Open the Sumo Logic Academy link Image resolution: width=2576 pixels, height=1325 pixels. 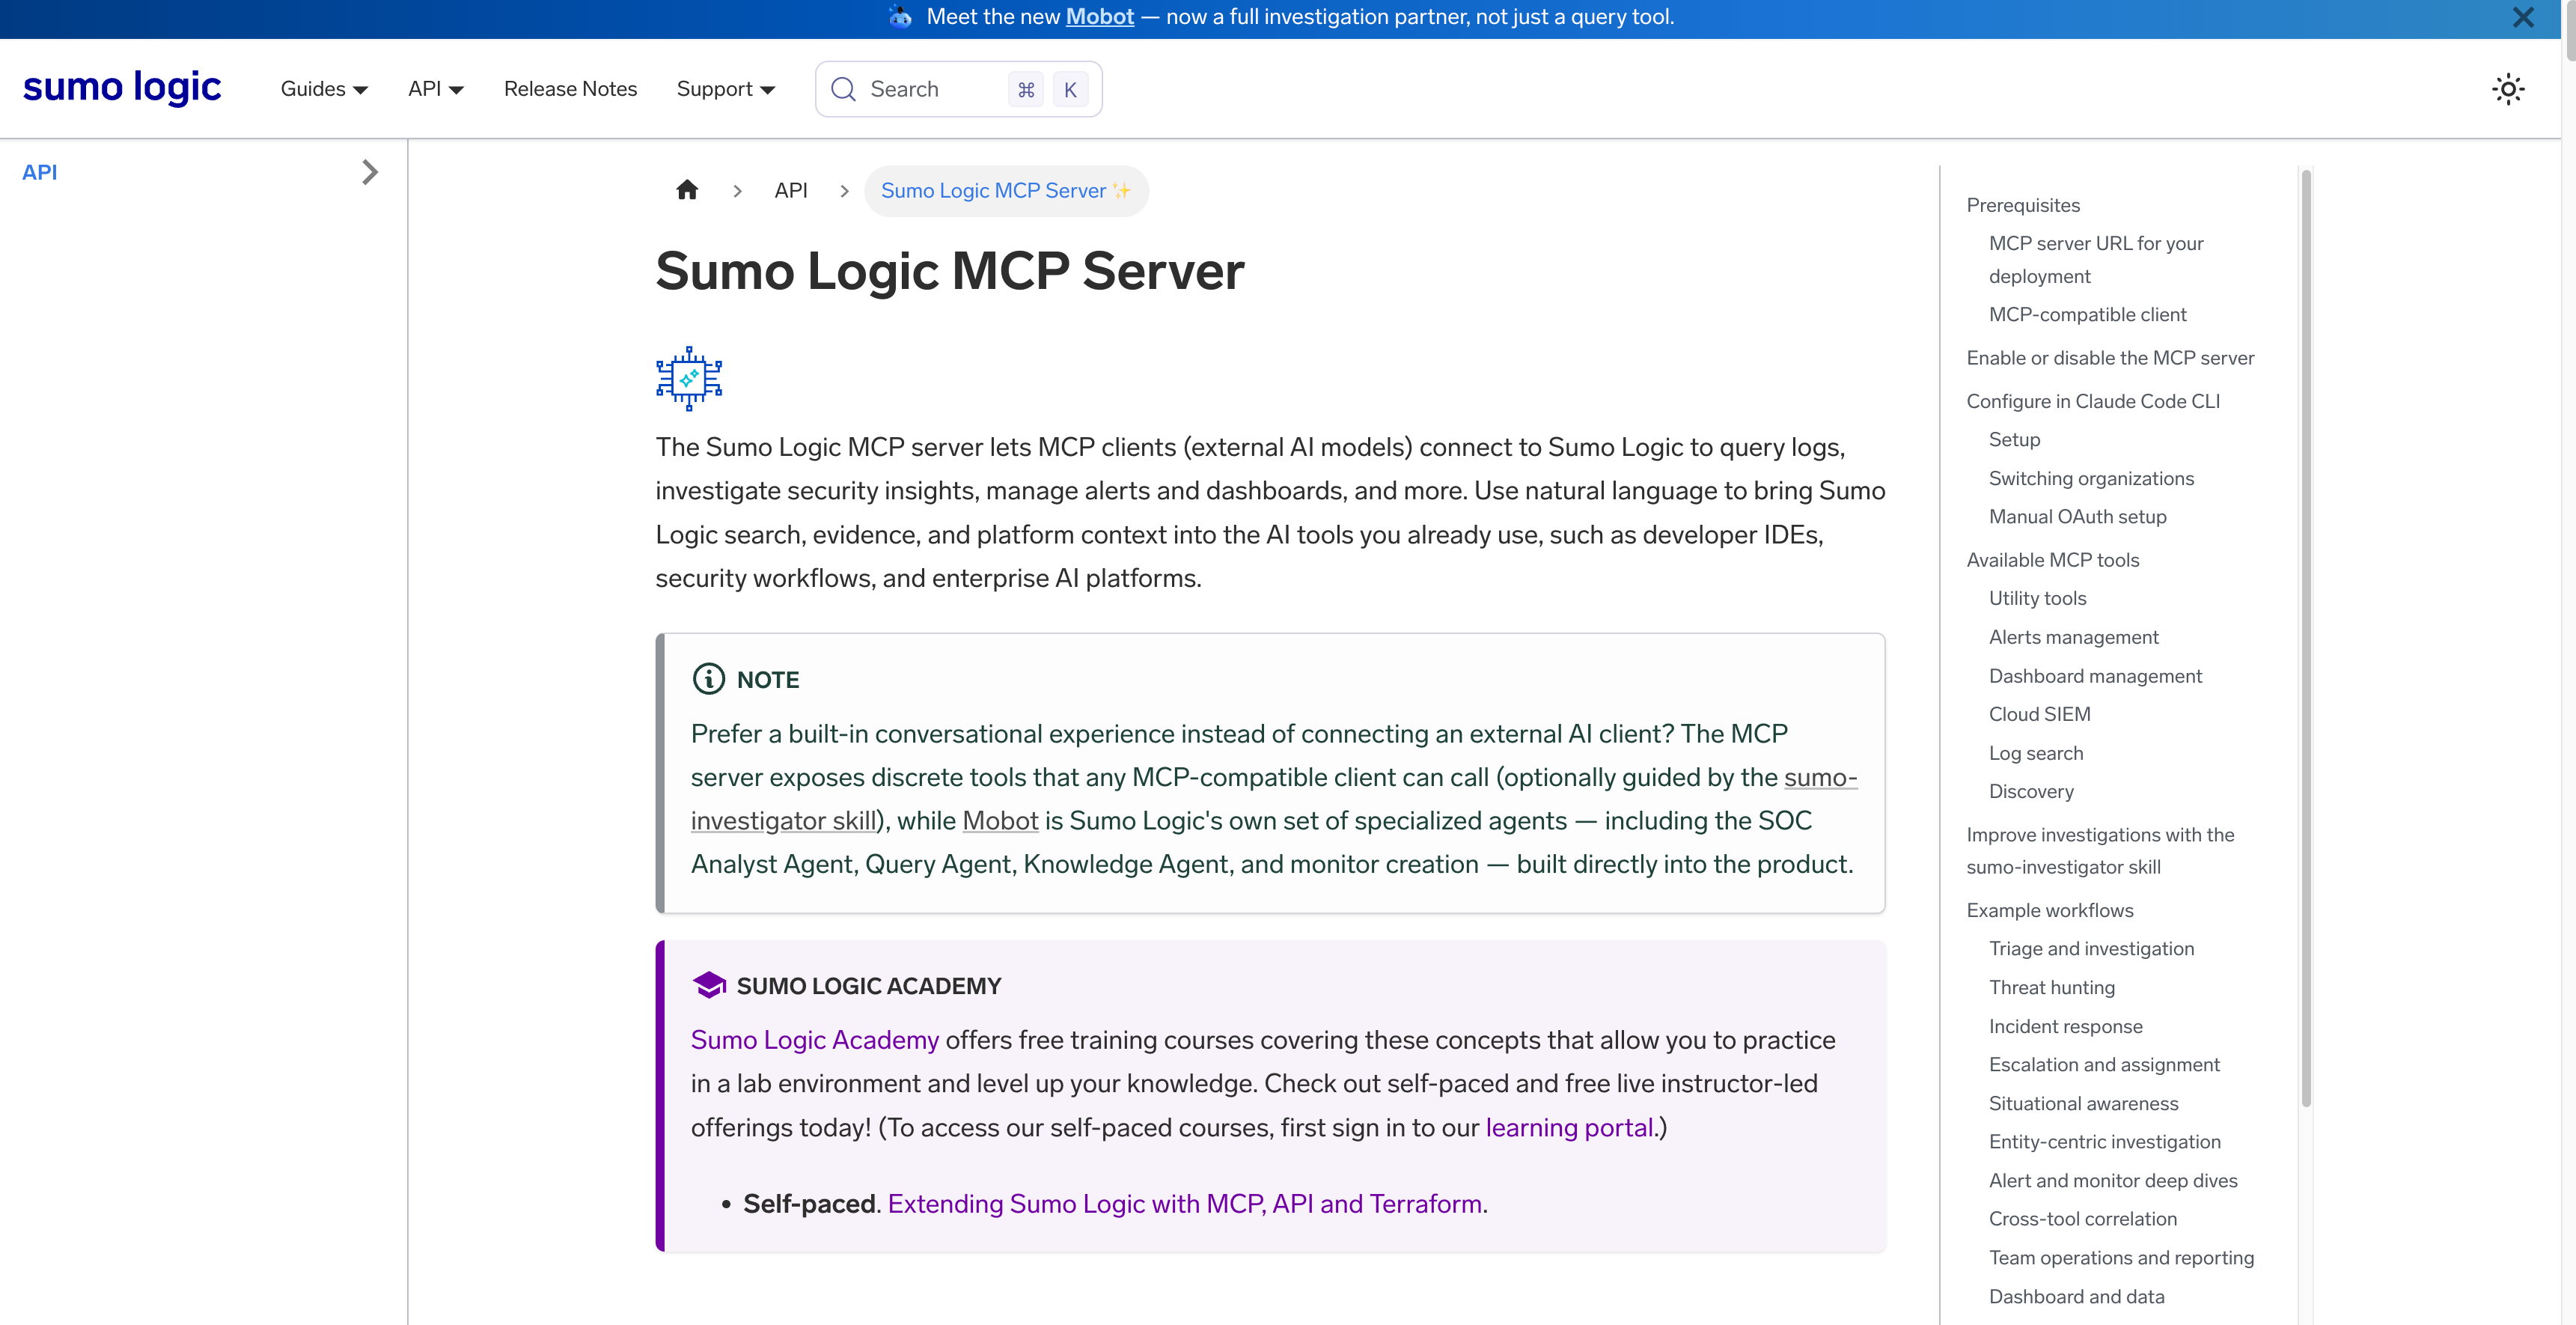pos(815,1040)
